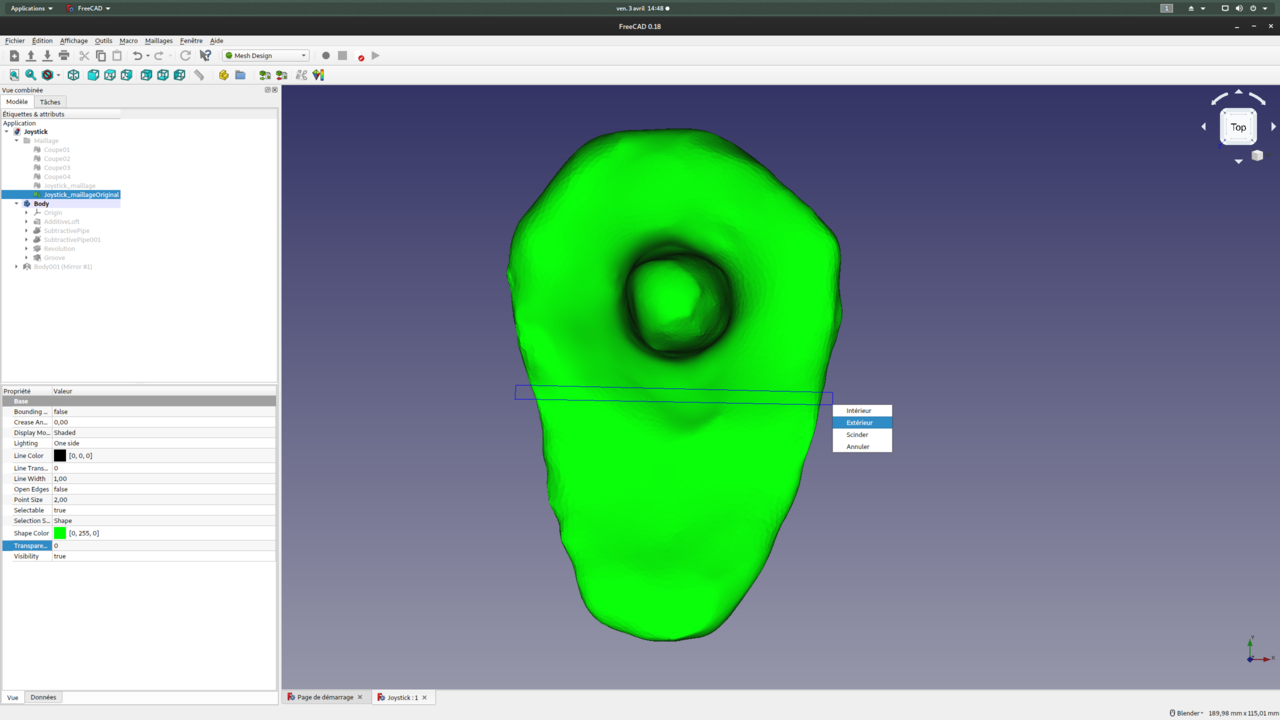Open the small cube menu below navigation cube
1280x720 pixels.
[x=1257, y=155]
